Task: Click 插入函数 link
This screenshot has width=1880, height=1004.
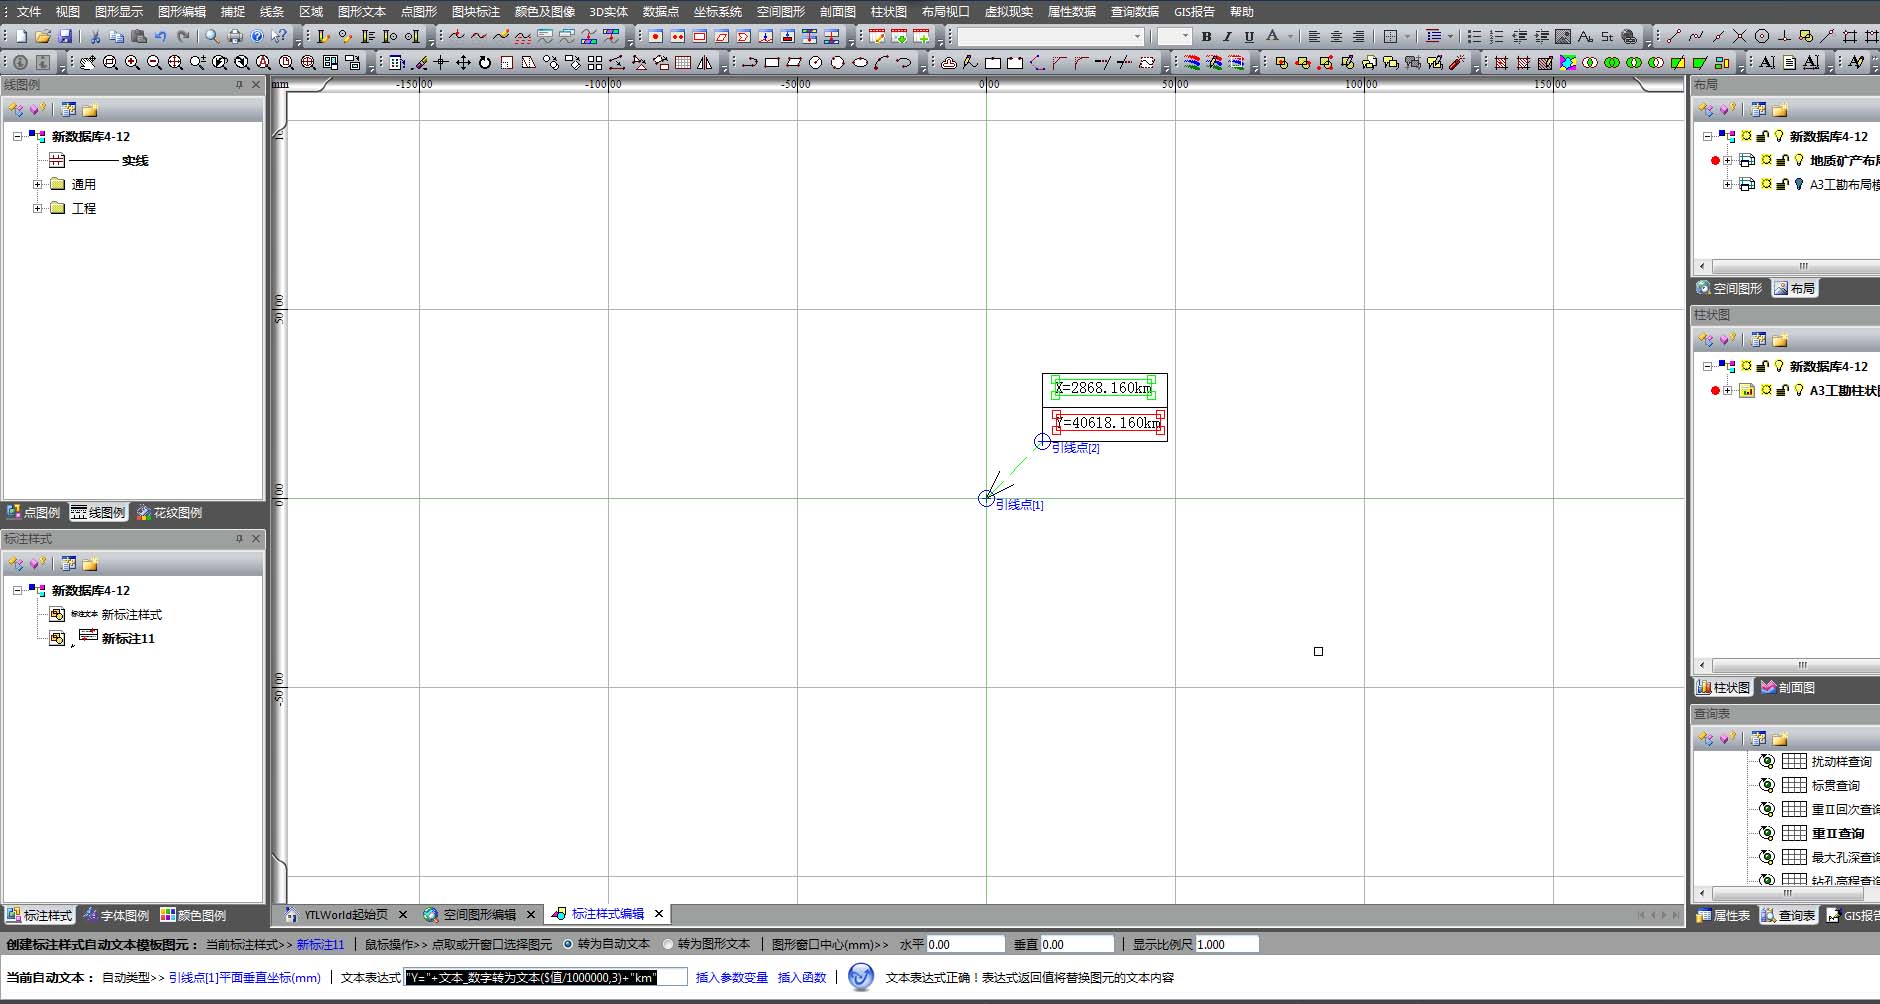Action: pos(802,977)
